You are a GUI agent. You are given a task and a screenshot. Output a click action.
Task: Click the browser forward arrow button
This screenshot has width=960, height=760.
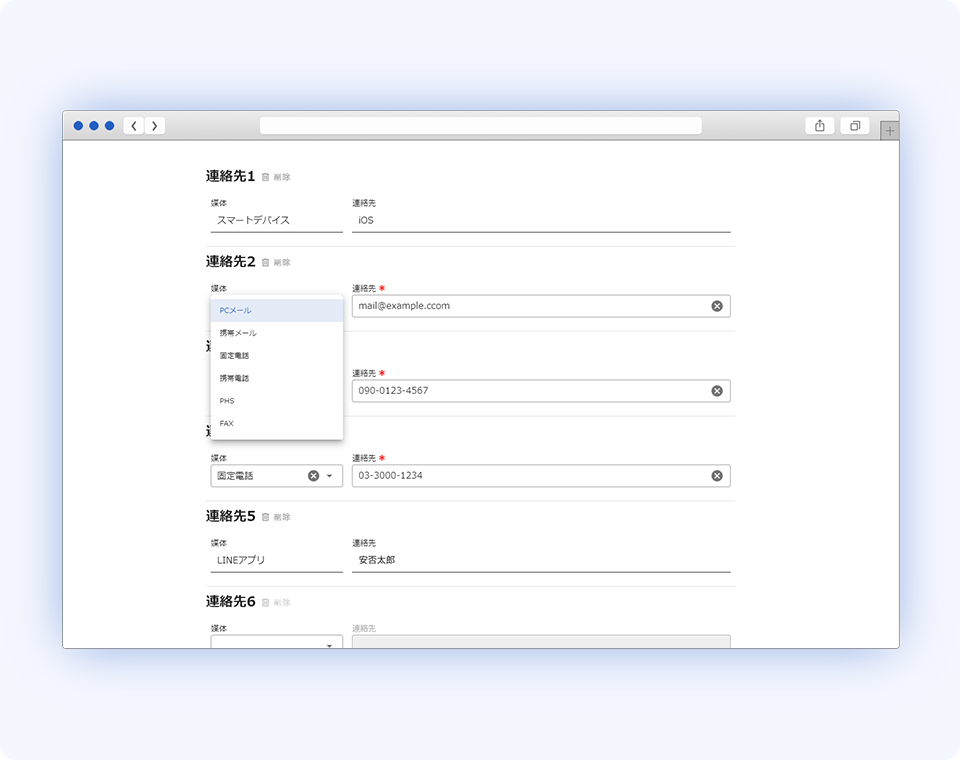tap(154, 126)
